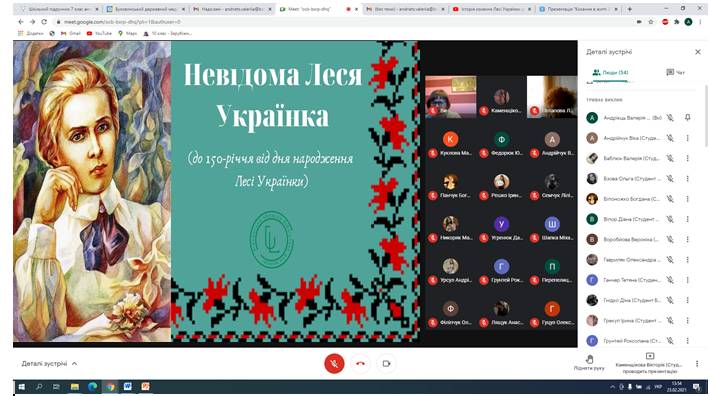The width and height of the screenshot is (710, 396).
Task: Open more options menu in bottom bar
Action: coord(697,363)
